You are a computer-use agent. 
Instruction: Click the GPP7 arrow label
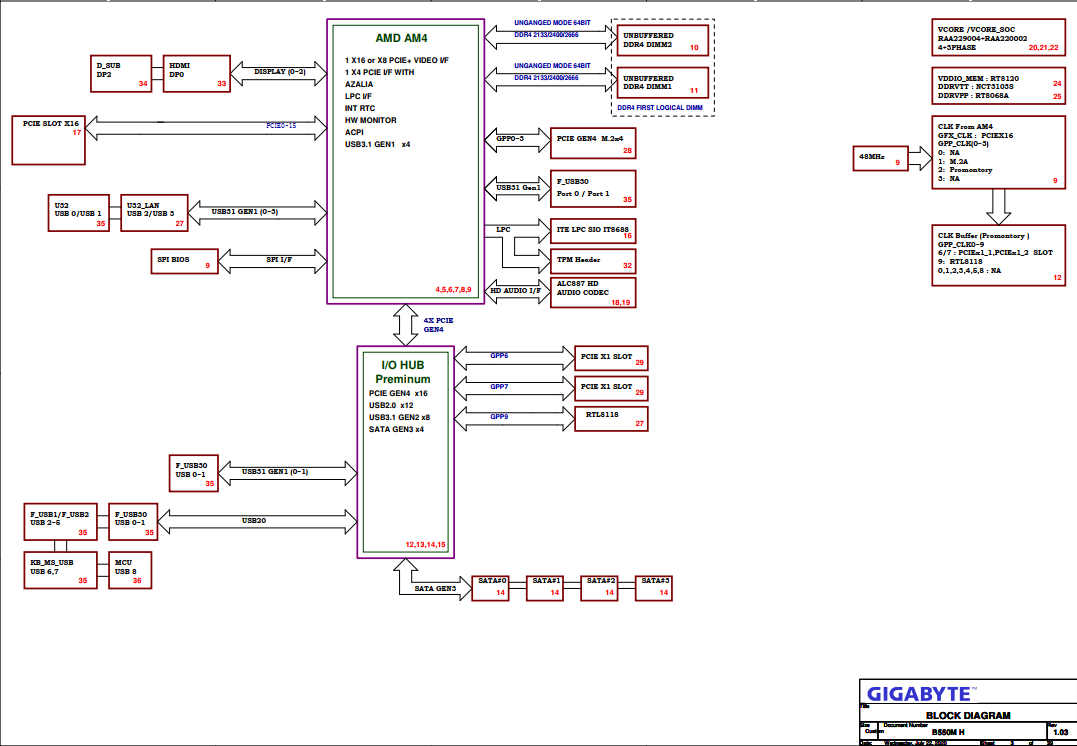pyautogui.click(x=499, y=387)
